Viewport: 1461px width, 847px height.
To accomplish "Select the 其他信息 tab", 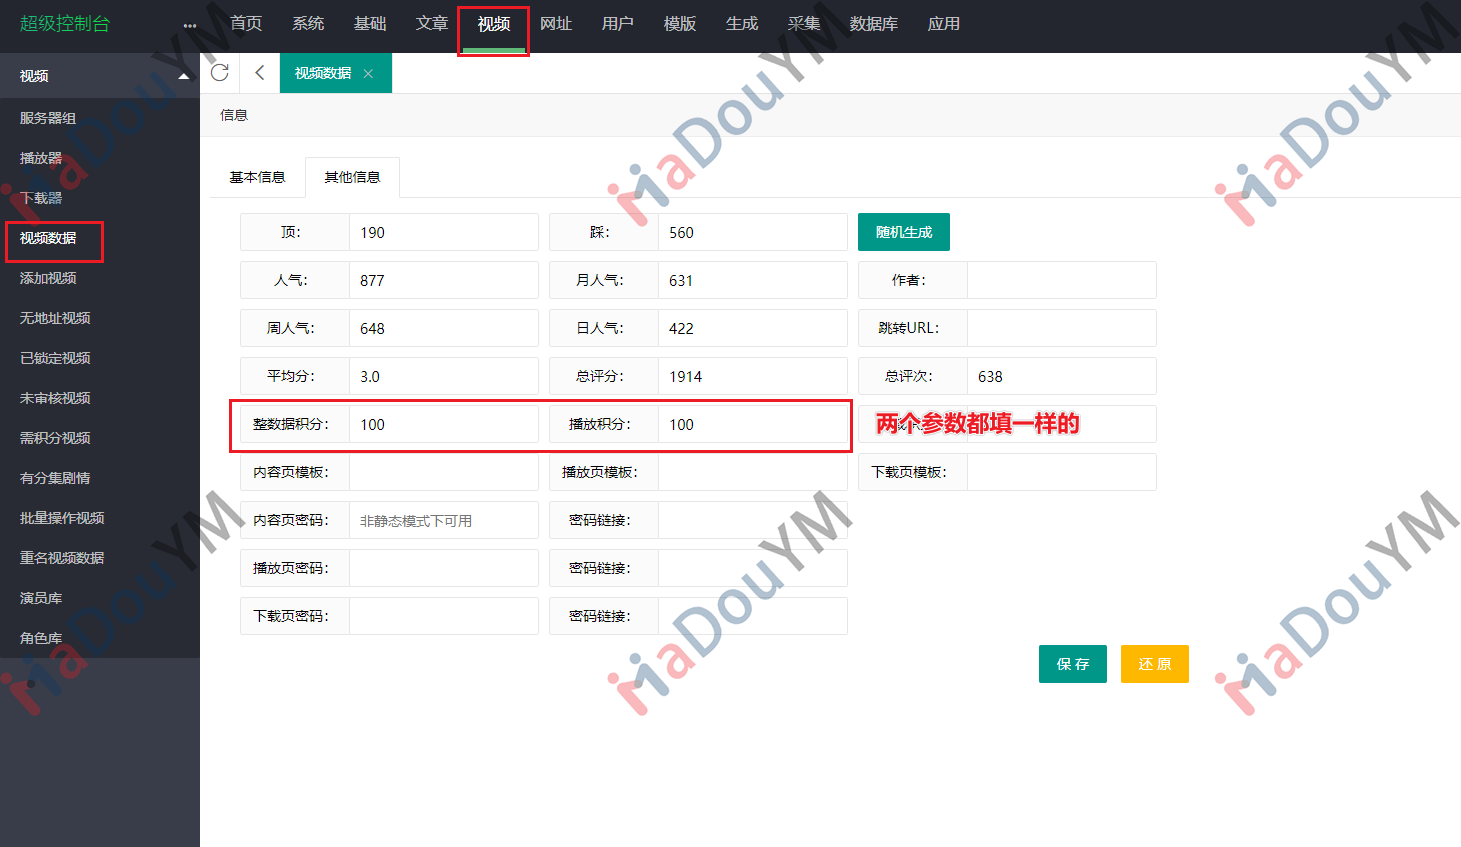I will (x=352, y=177).
